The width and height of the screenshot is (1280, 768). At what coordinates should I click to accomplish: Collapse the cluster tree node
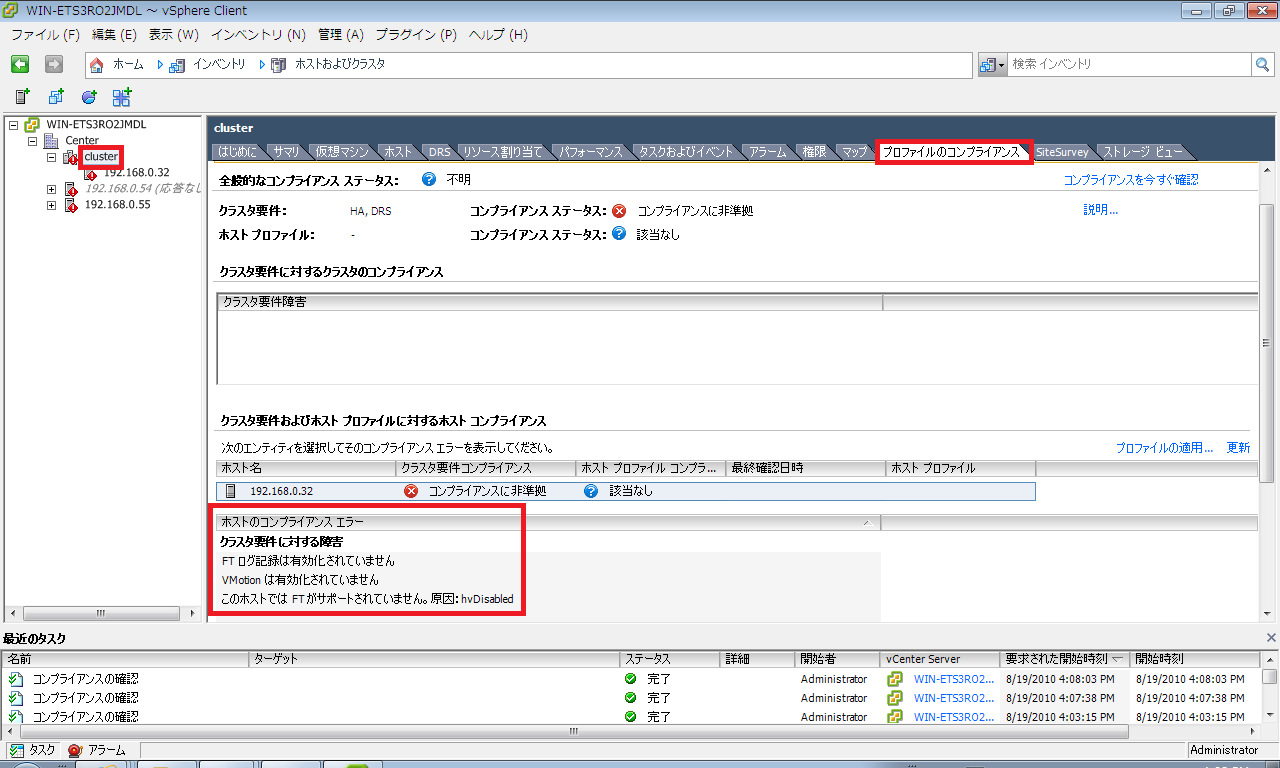[52, 157]
